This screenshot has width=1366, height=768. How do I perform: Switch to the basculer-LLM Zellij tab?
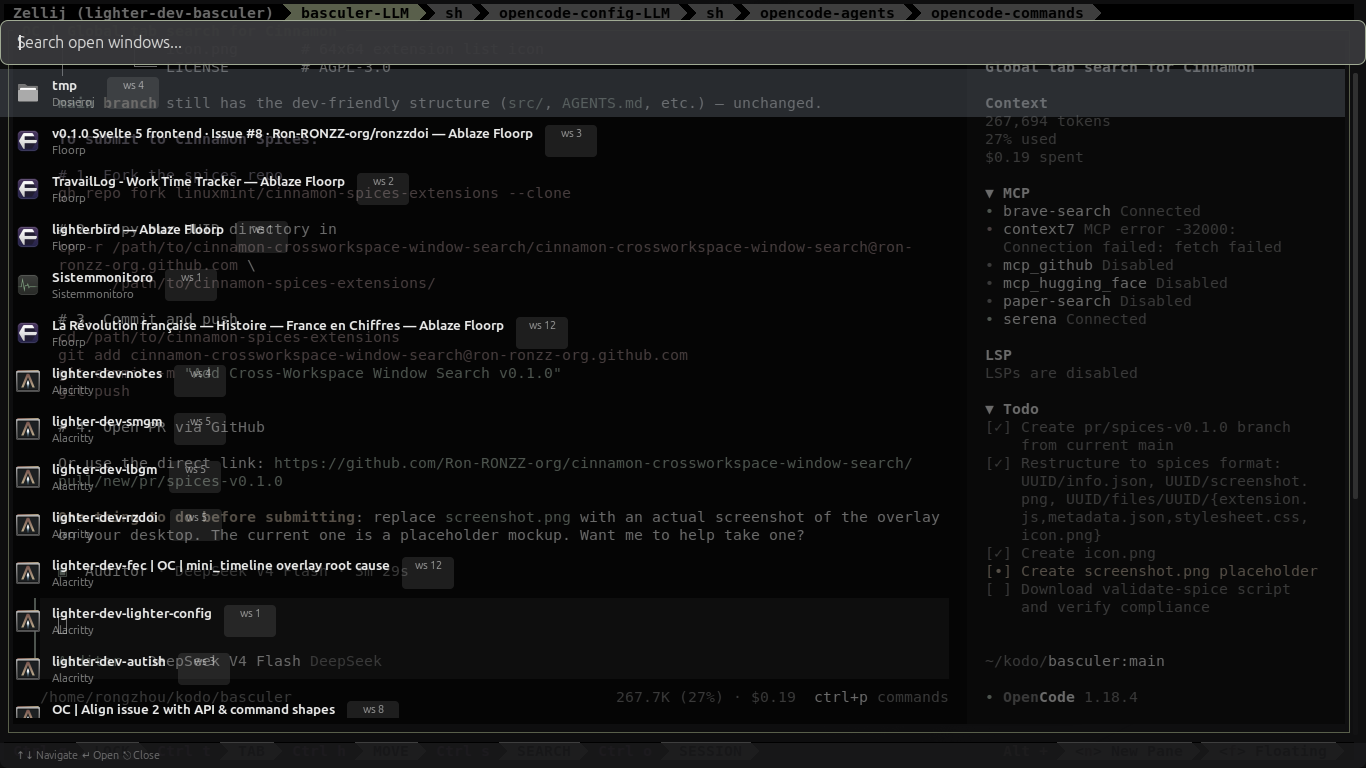coord(354,13)
